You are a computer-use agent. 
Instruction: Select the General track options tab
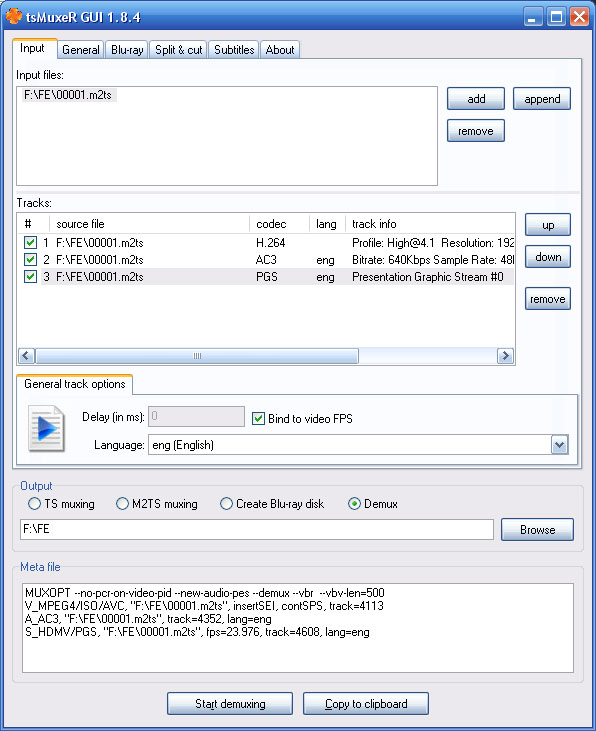[75, 384]
